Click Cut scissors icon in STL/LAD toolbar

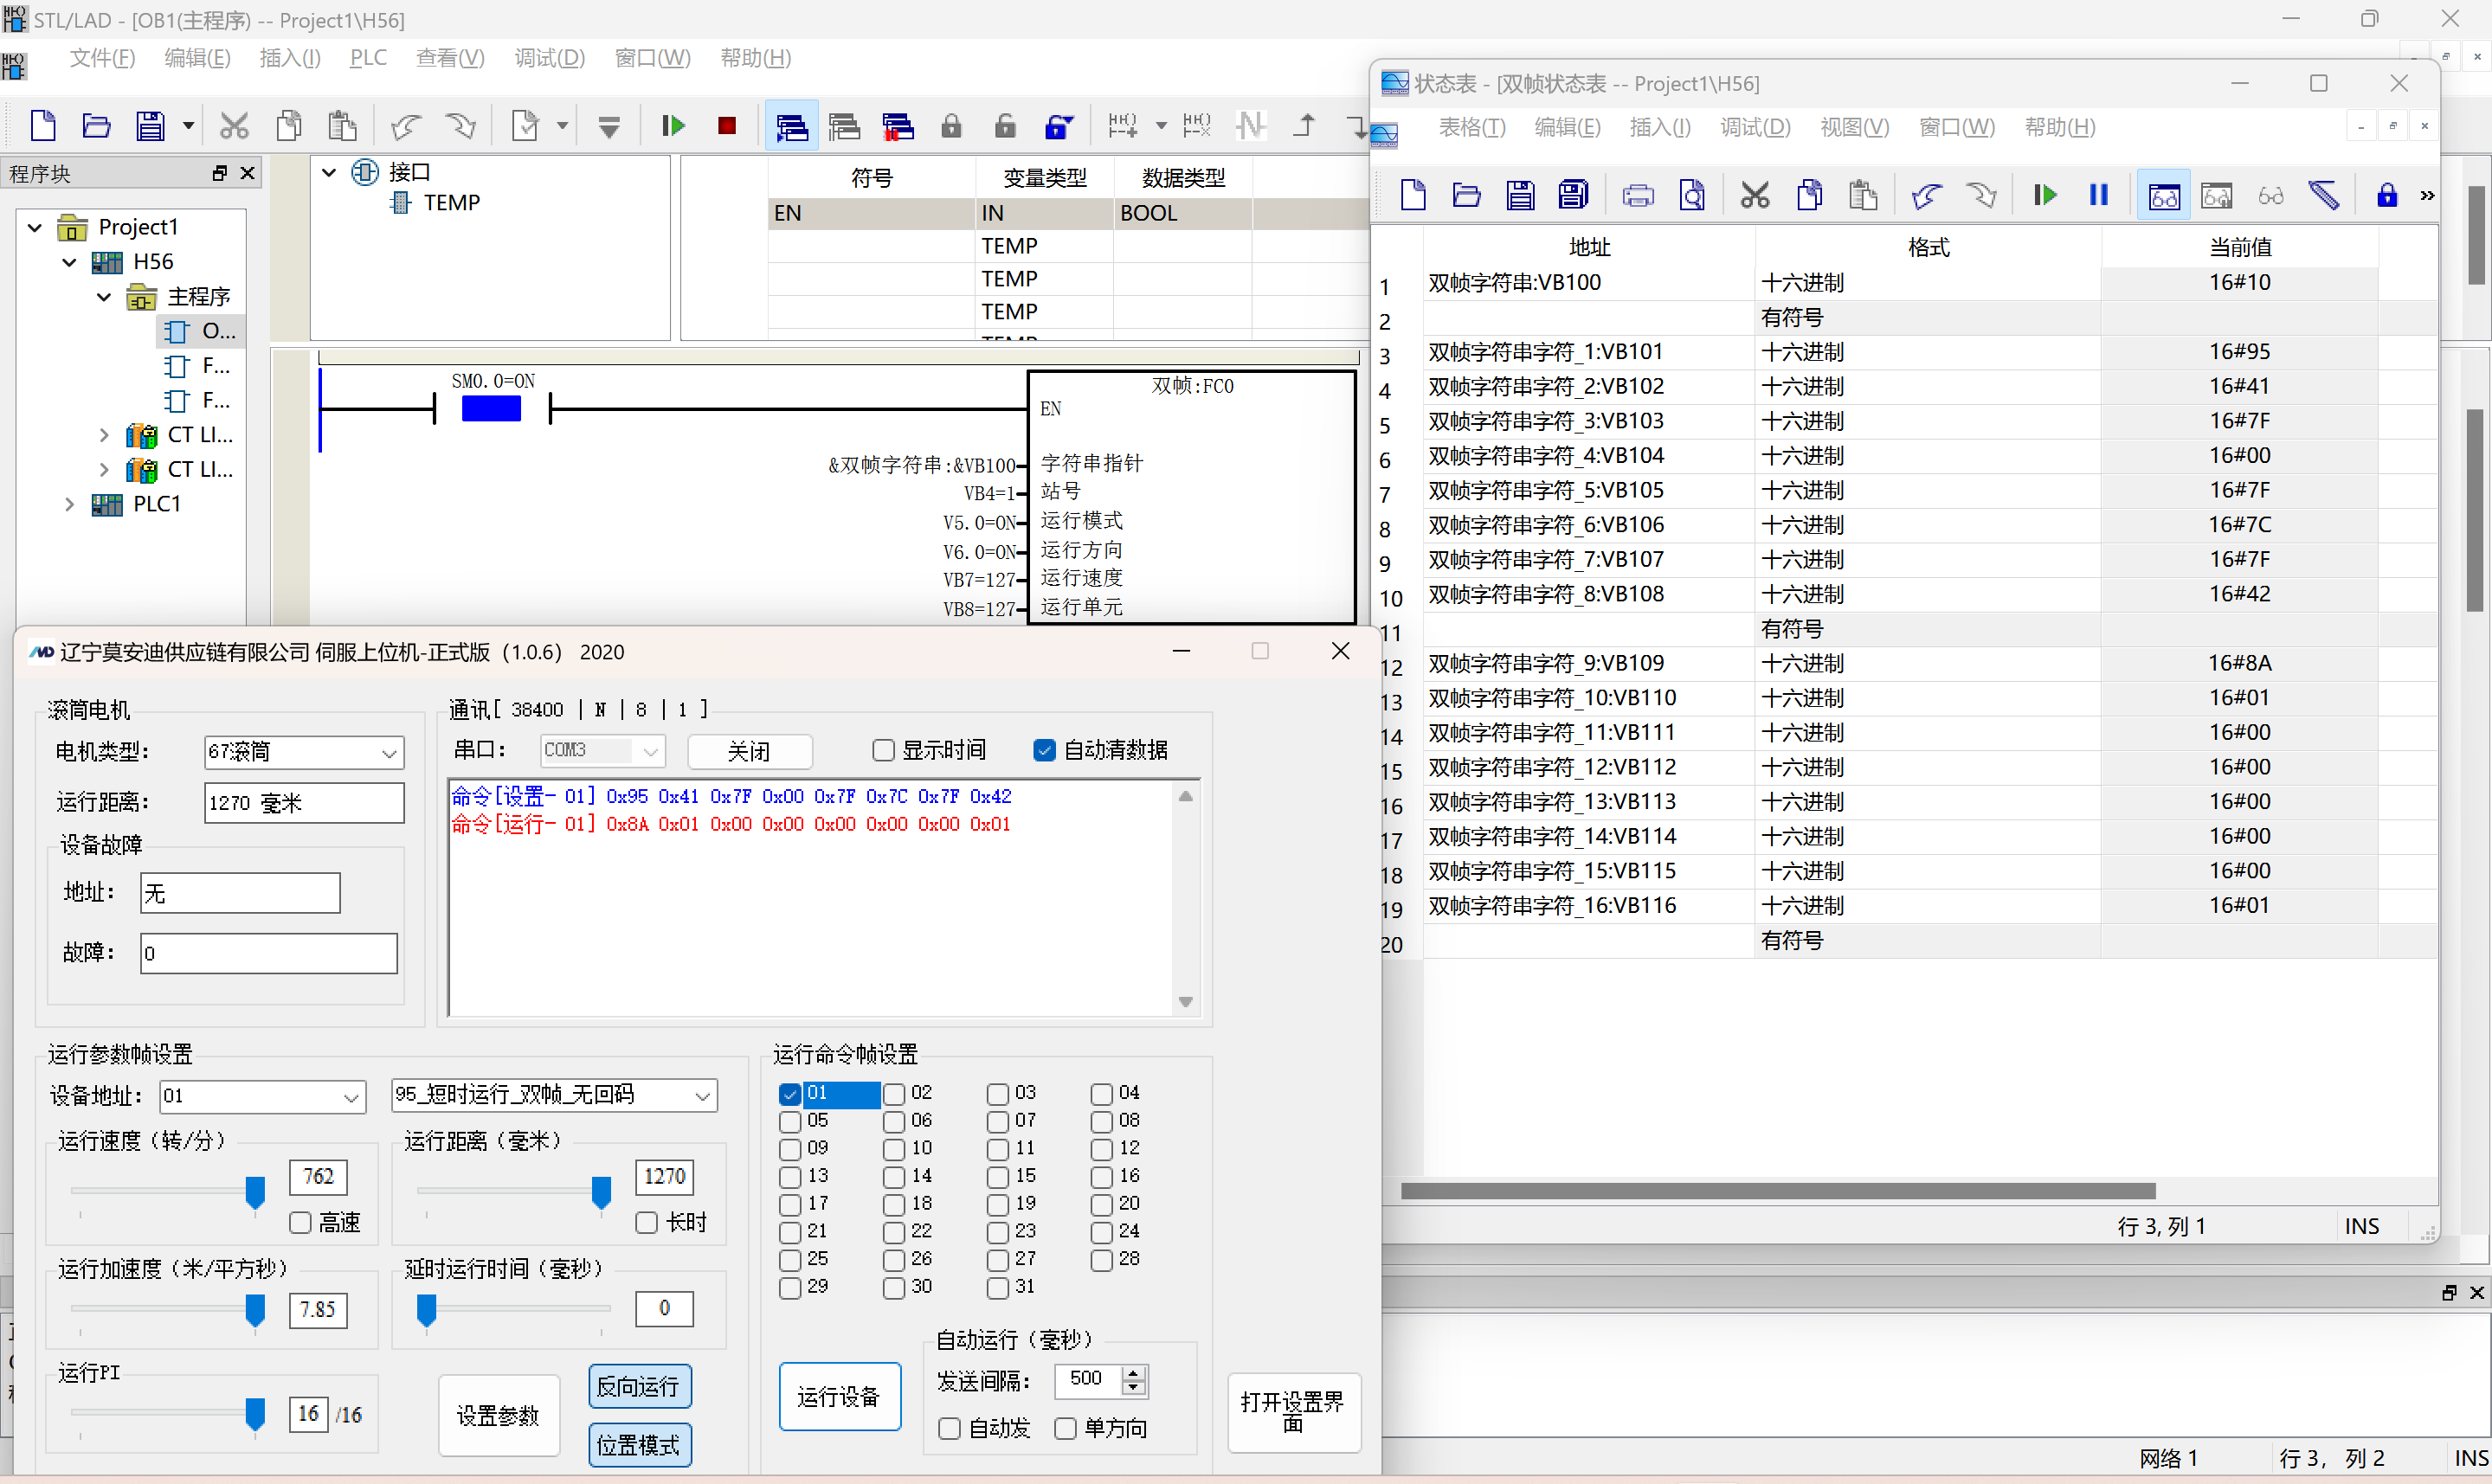[234, 126]
